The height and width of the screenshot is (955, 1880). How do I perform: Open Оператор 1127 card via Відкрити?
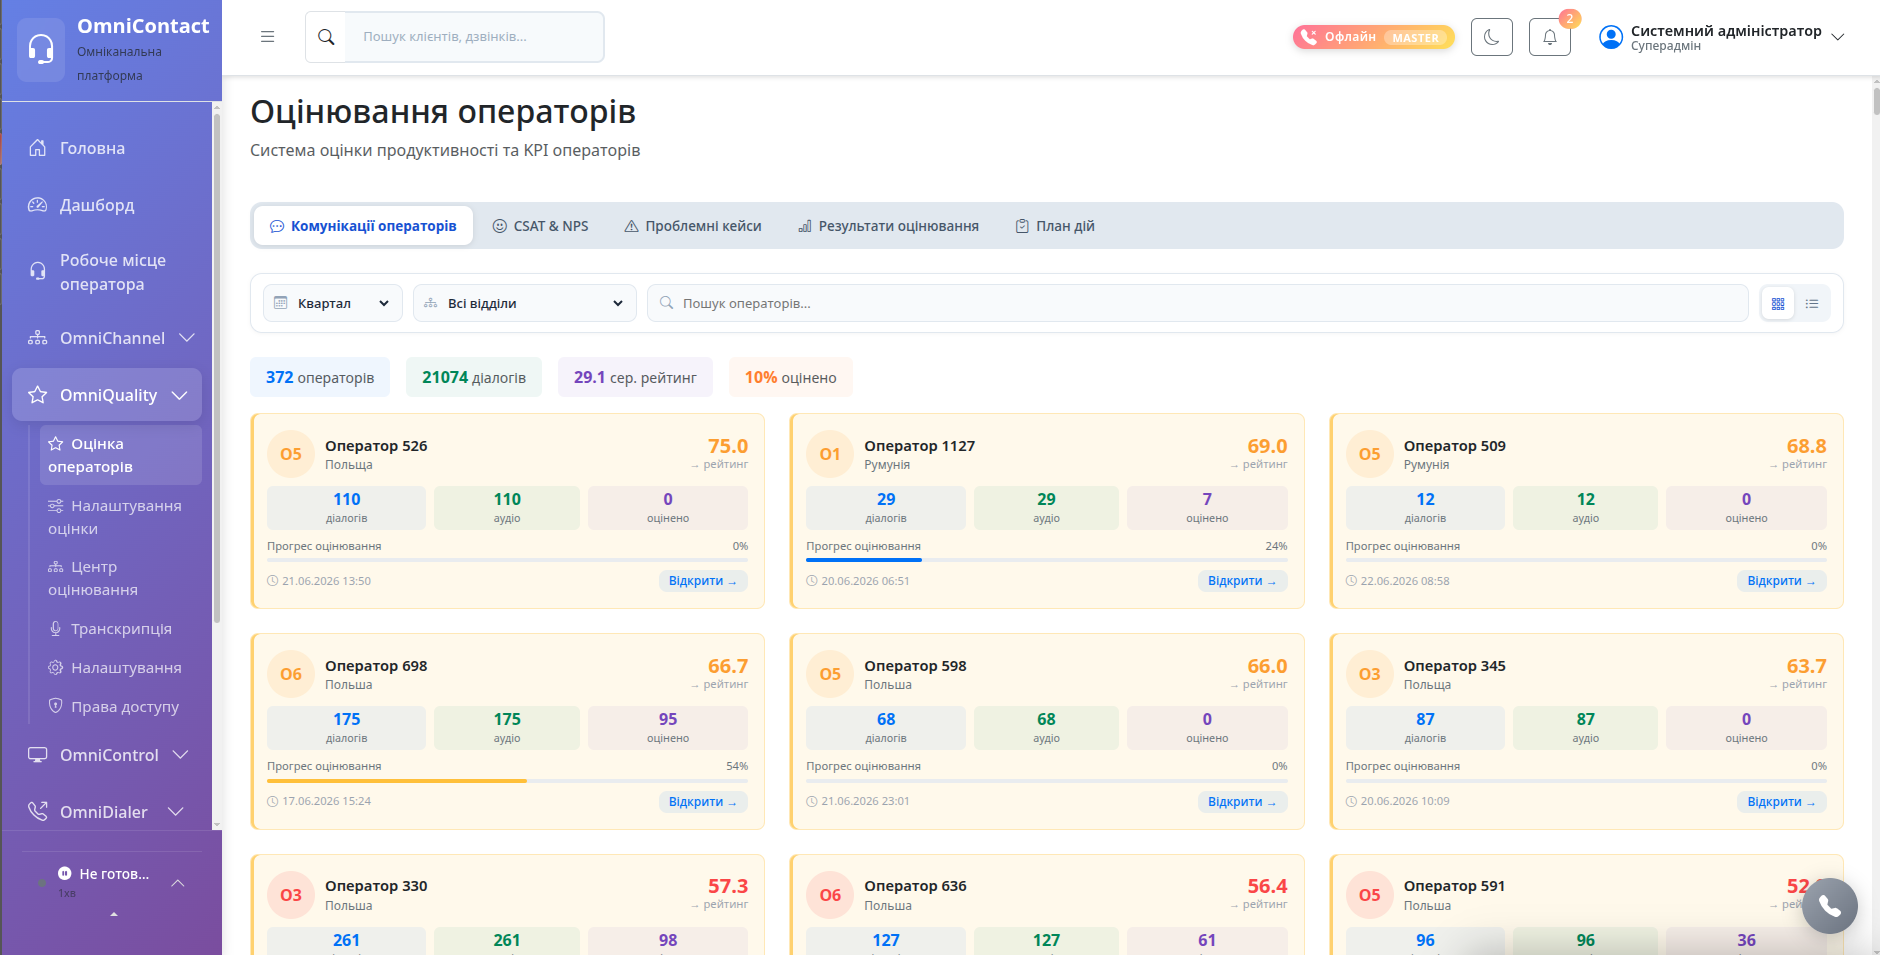point(1242,581)
